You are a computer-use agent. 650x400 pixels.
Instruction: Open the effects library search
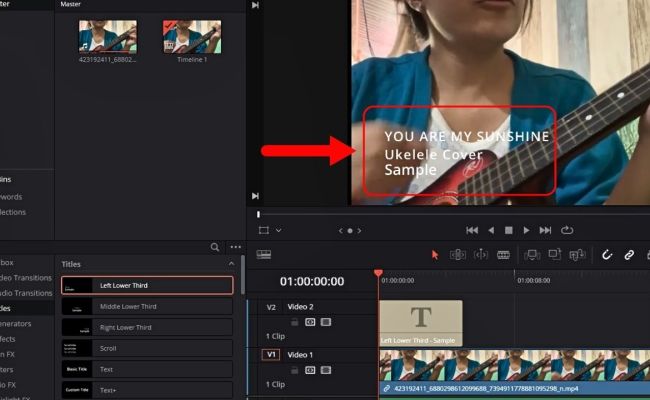[x=215, y=247]
